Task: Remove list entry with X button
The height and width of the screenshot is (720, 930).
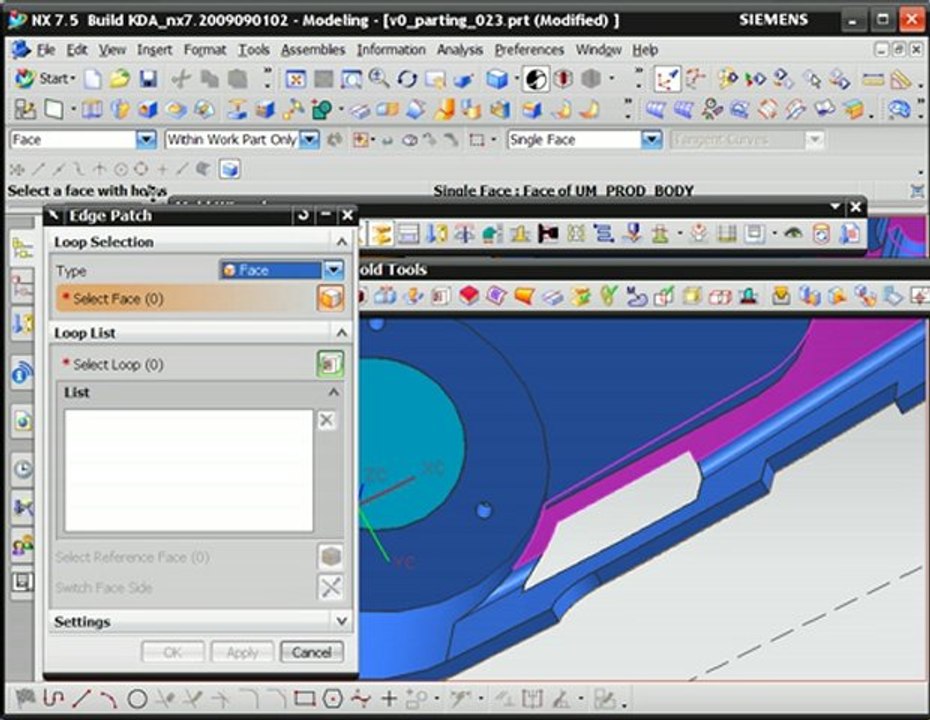Action: click(x=326, y=420)
